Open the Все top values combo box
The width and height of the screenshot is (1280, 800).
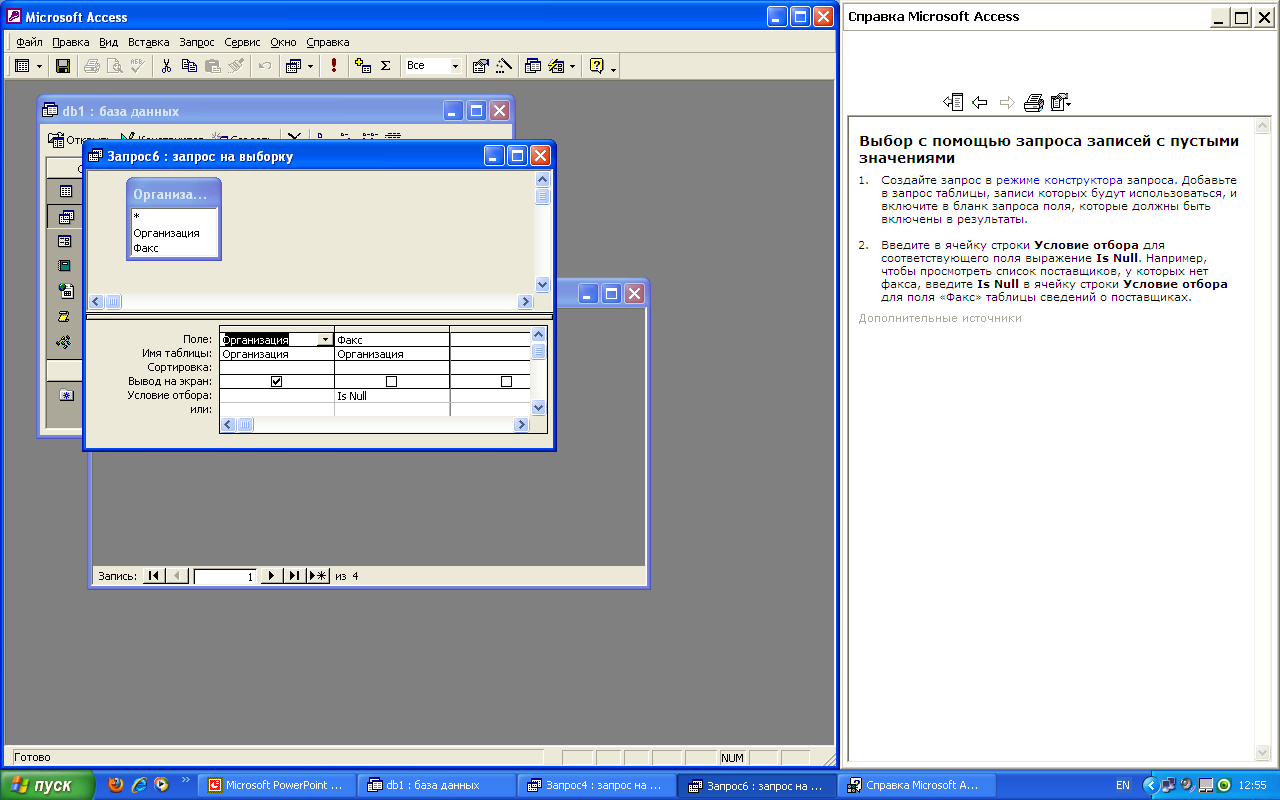pos(433,66)
